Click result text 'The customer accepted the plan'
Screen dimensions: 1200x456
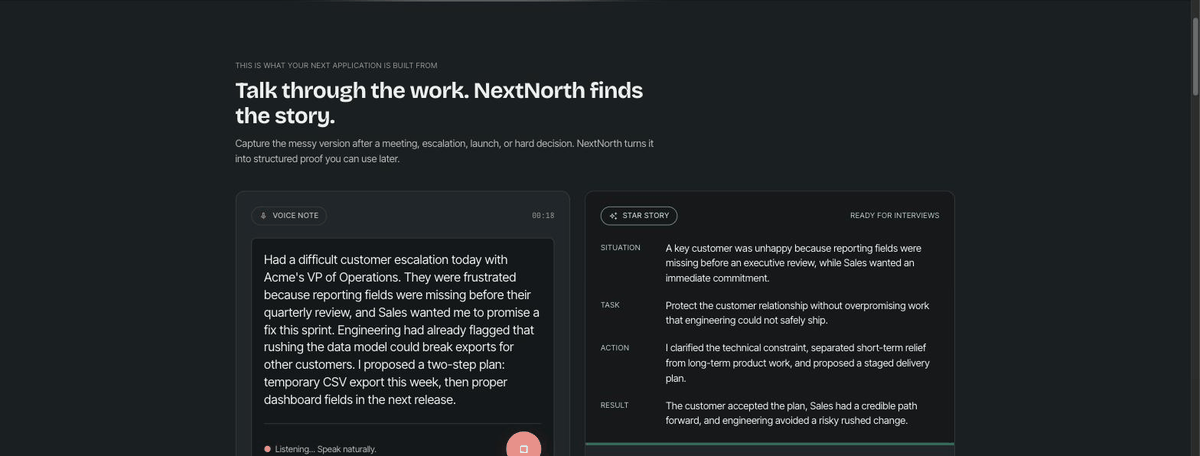pos(791,413)
